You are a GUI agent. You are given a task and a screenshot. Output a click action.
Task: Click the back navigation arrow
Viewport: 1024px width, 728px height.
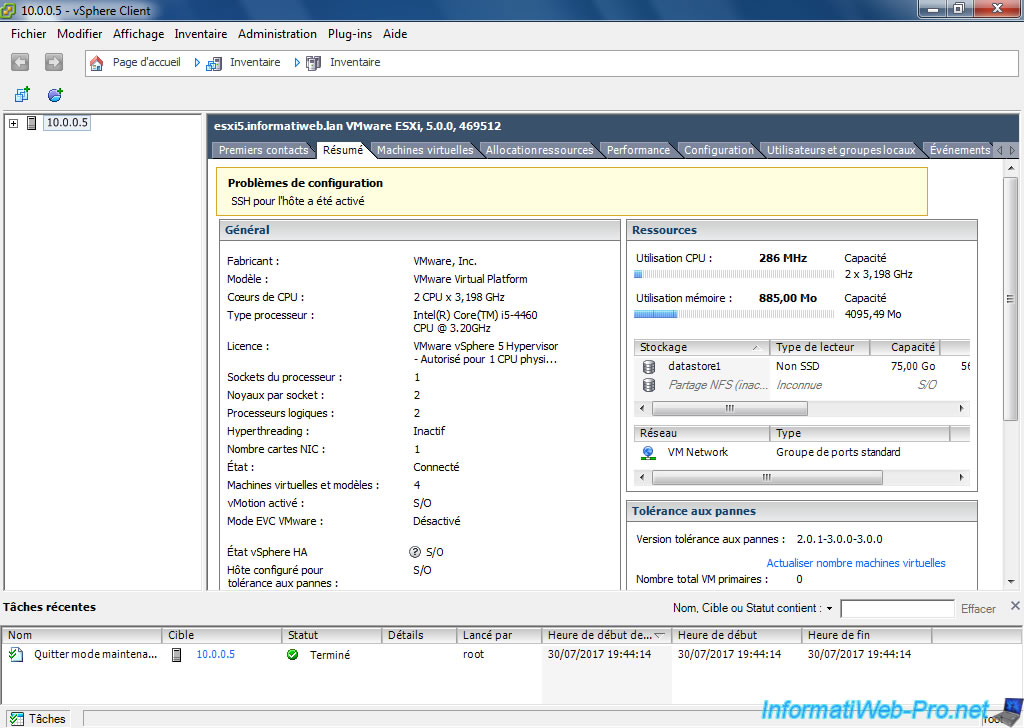(20, 62)
